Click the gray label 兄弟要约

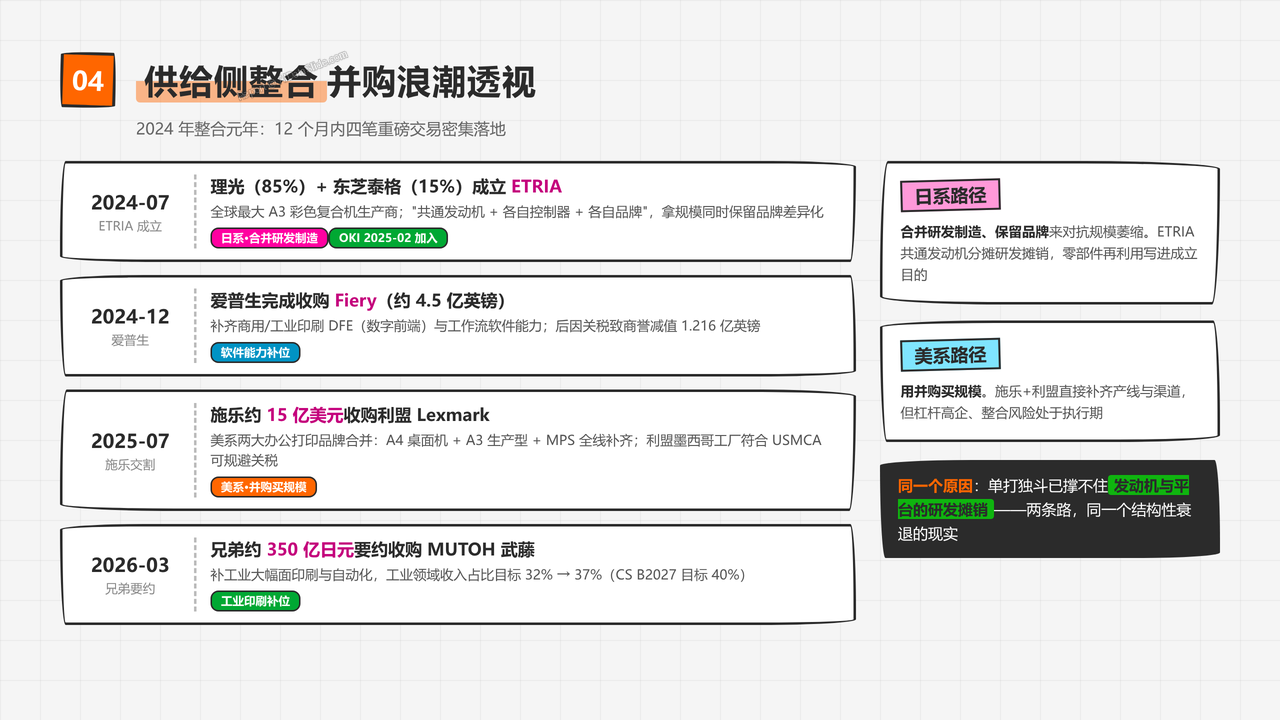click(130, 589)
